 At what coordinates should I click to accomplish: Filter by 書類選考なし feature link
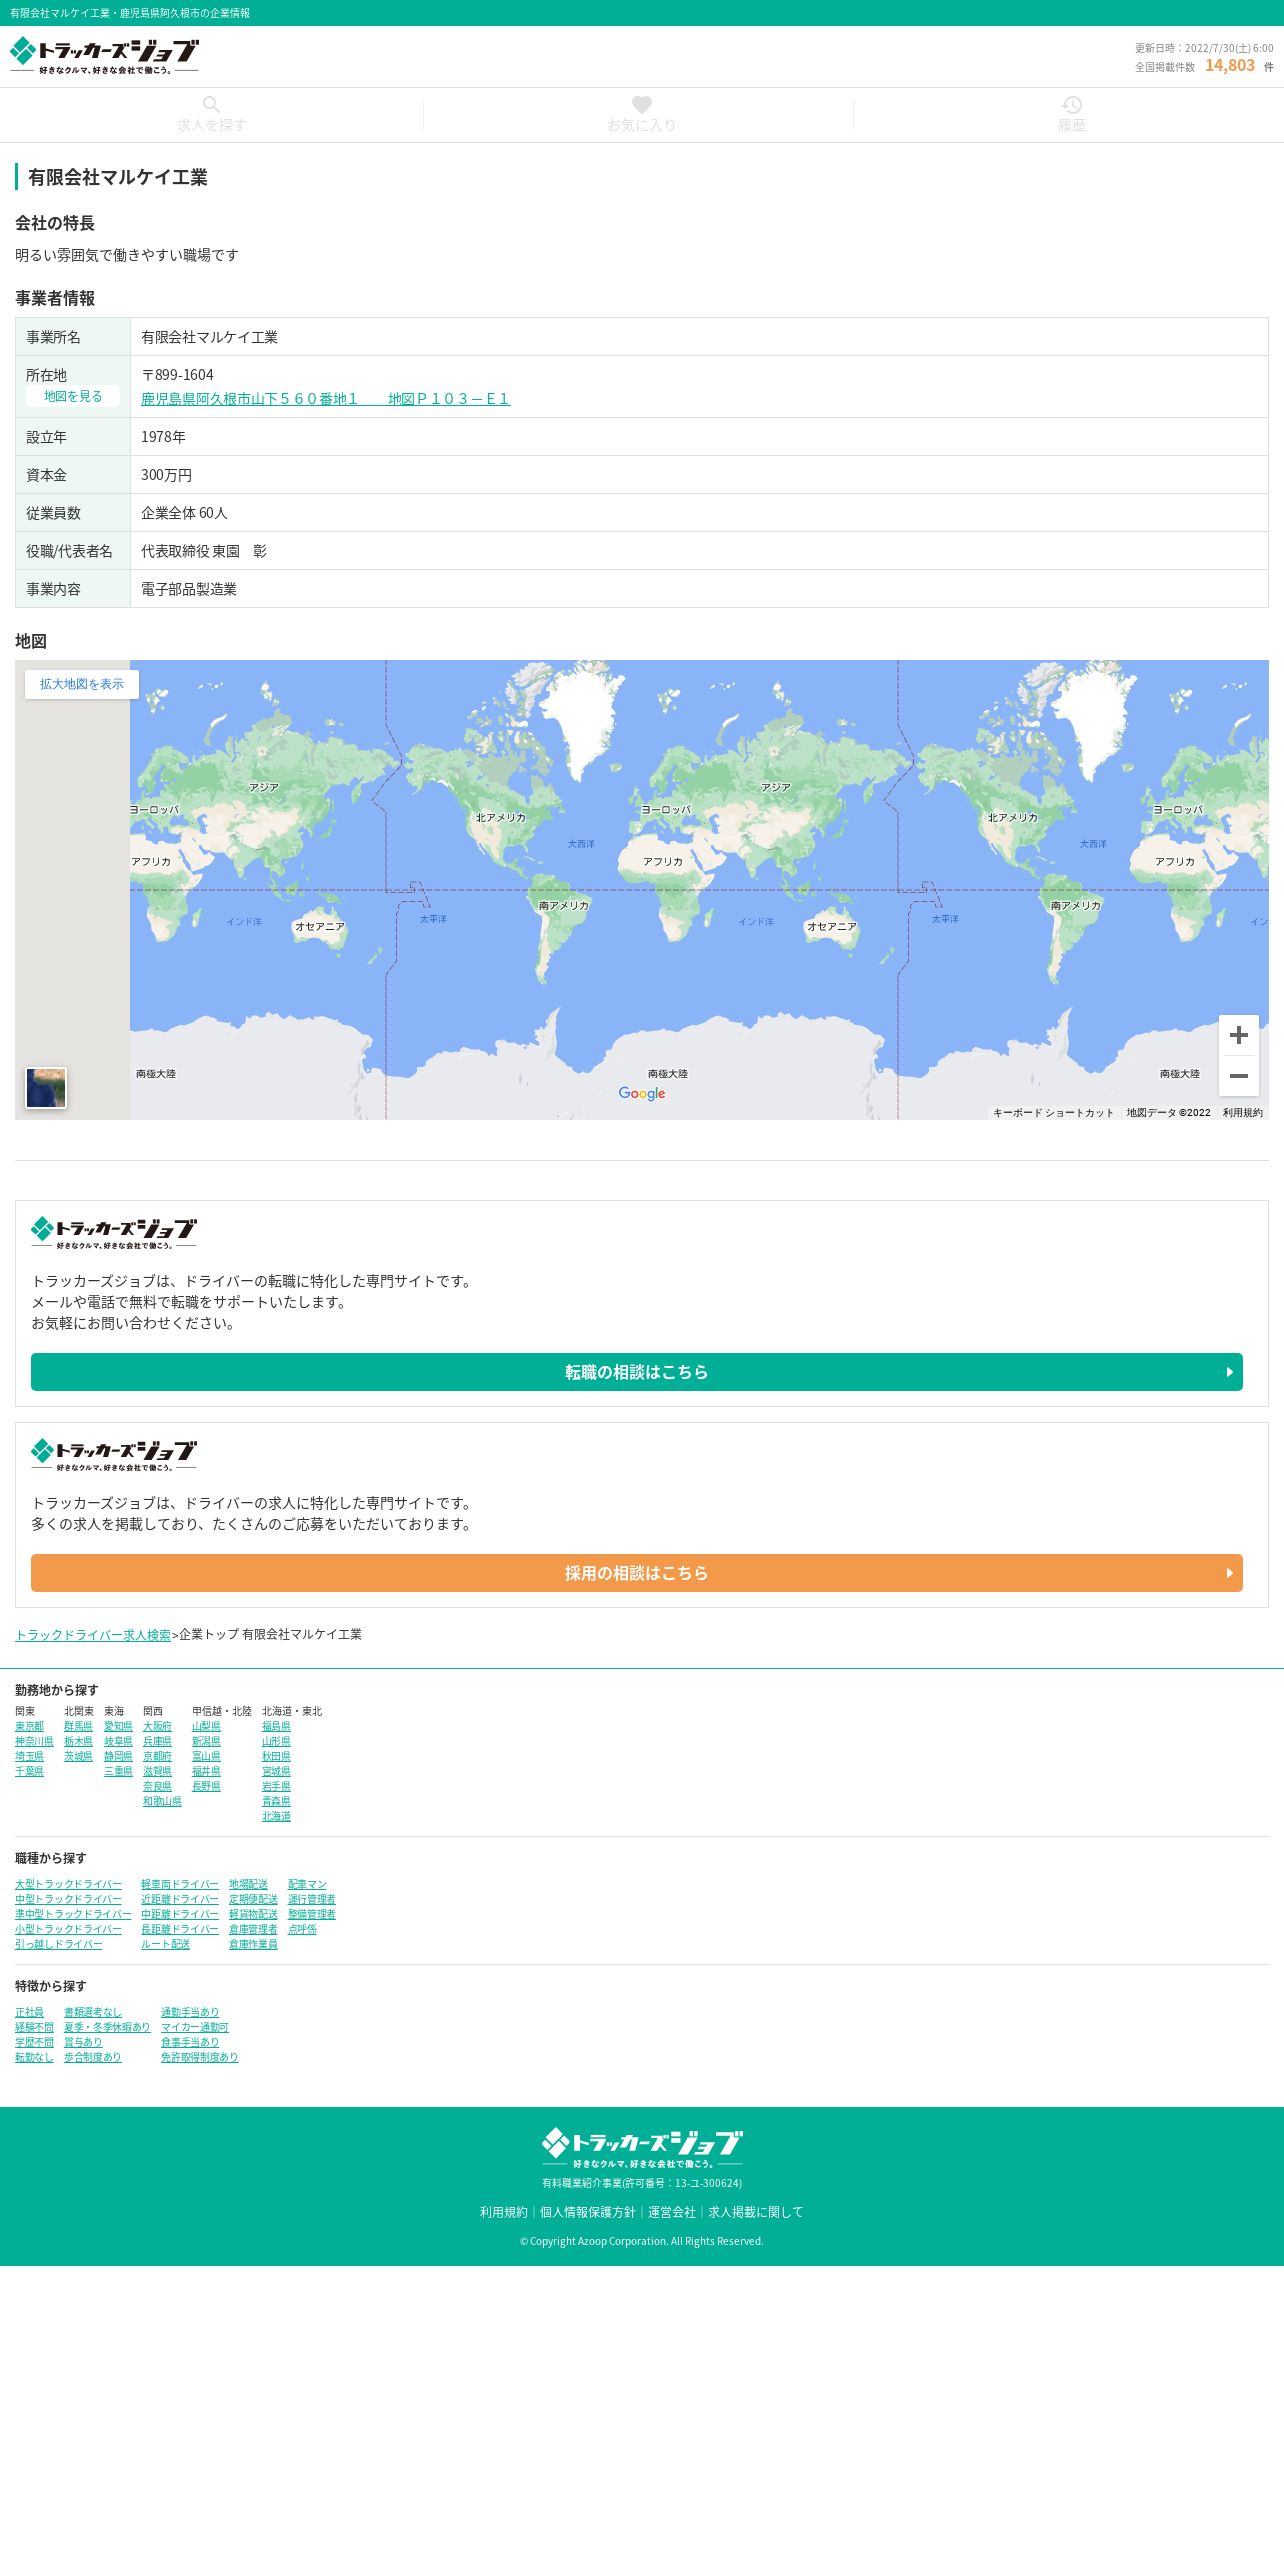click(92, 2013)
